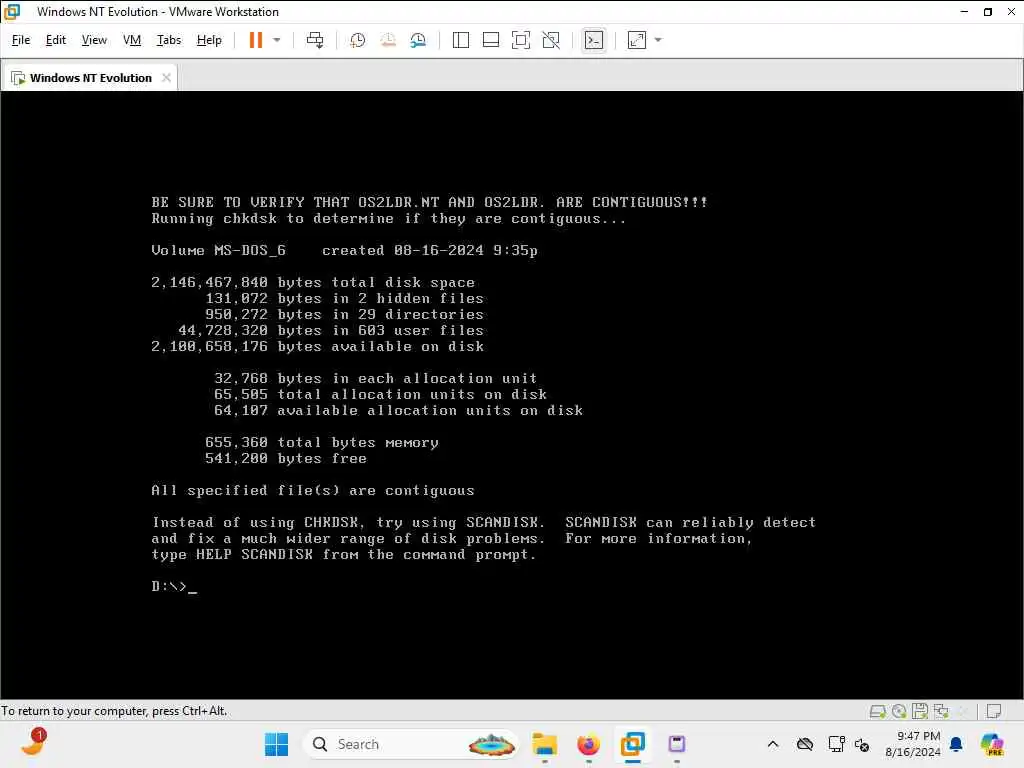Toggle the library sidebar panel
The image size is (1024, 768).
point(460,40)
